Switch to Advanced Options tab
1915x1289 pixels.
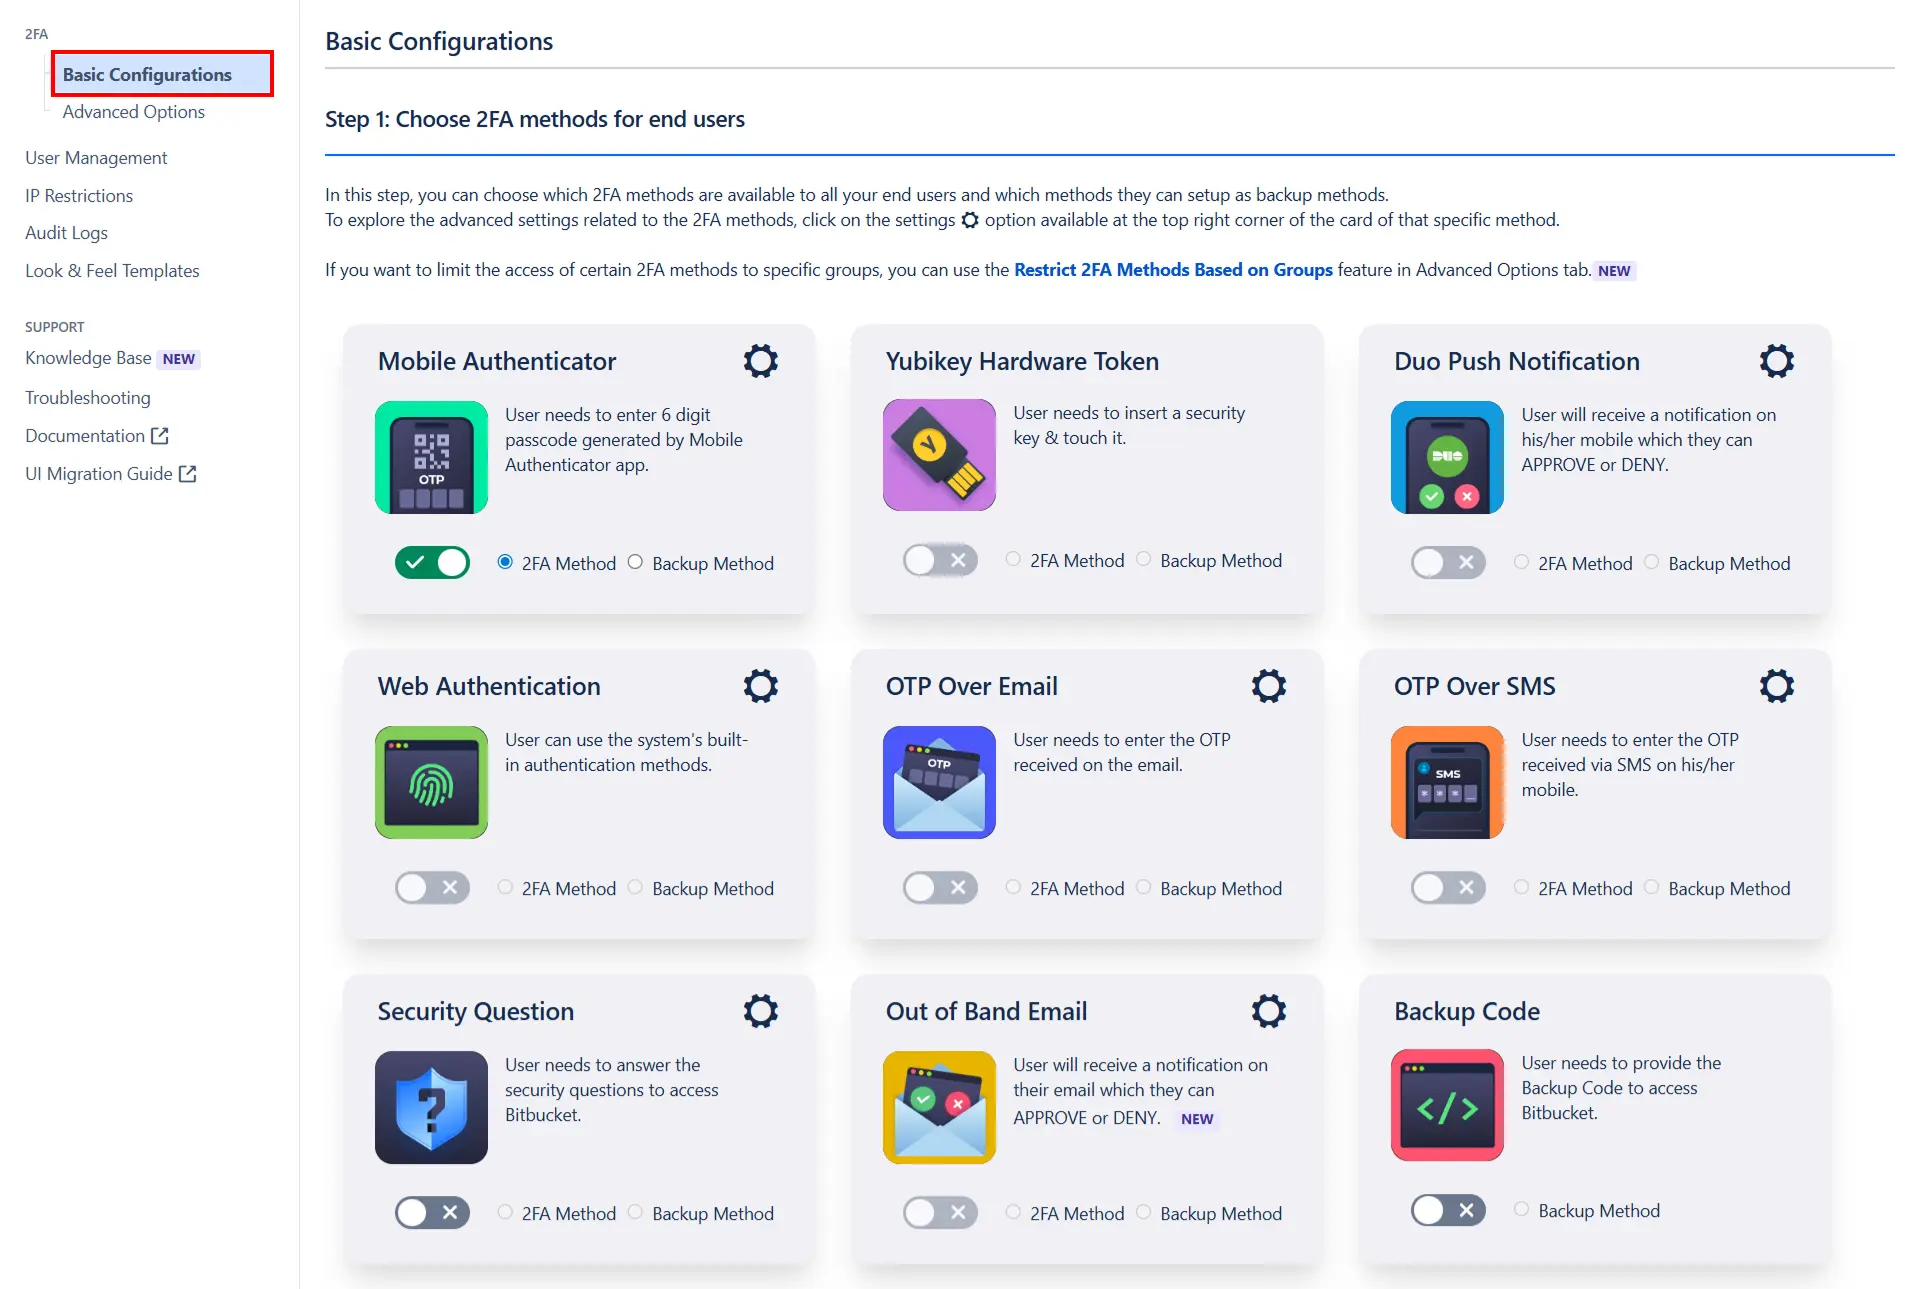coord(133,111)
